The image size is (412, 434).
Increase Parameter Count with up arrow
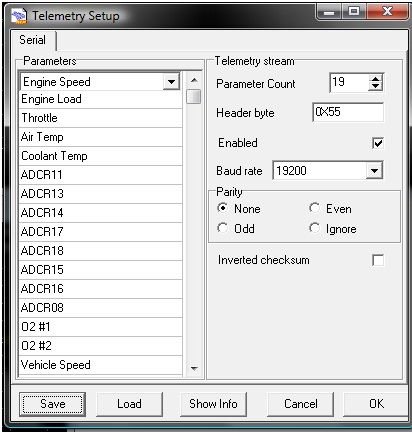point(376,79)
